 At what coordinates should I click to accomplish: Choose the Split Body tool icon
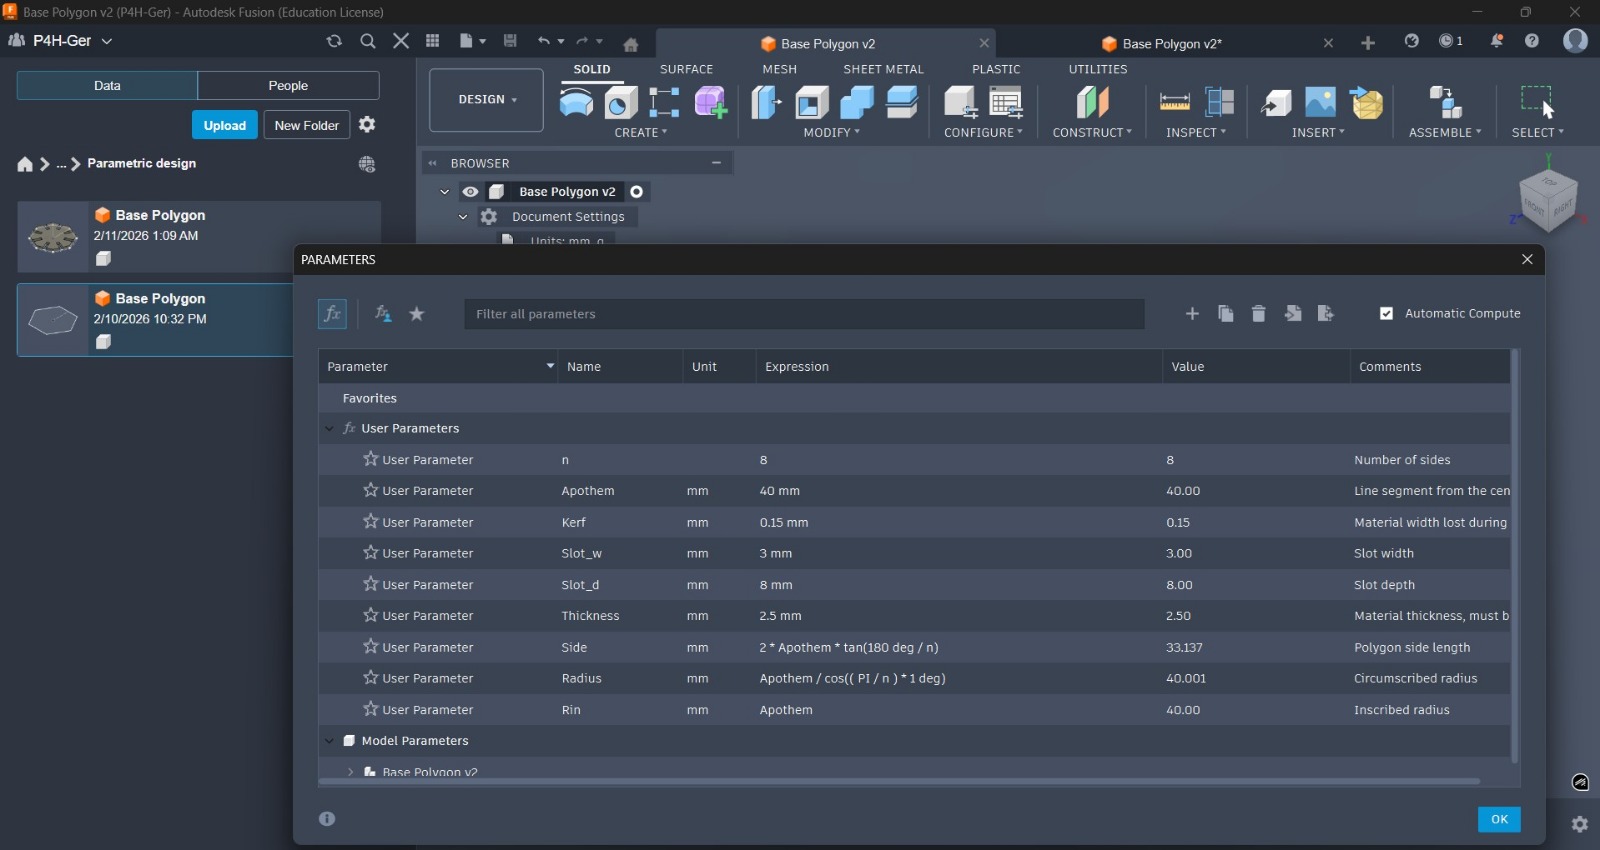(902, 102)
